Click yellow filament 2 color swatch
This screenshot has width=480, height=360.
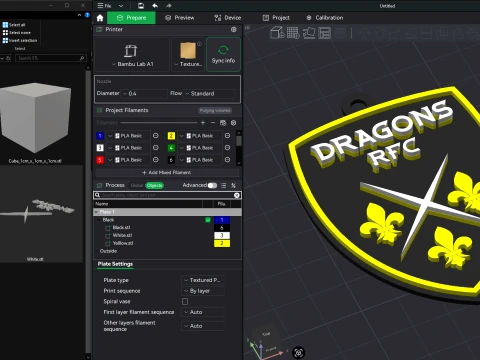171,136
